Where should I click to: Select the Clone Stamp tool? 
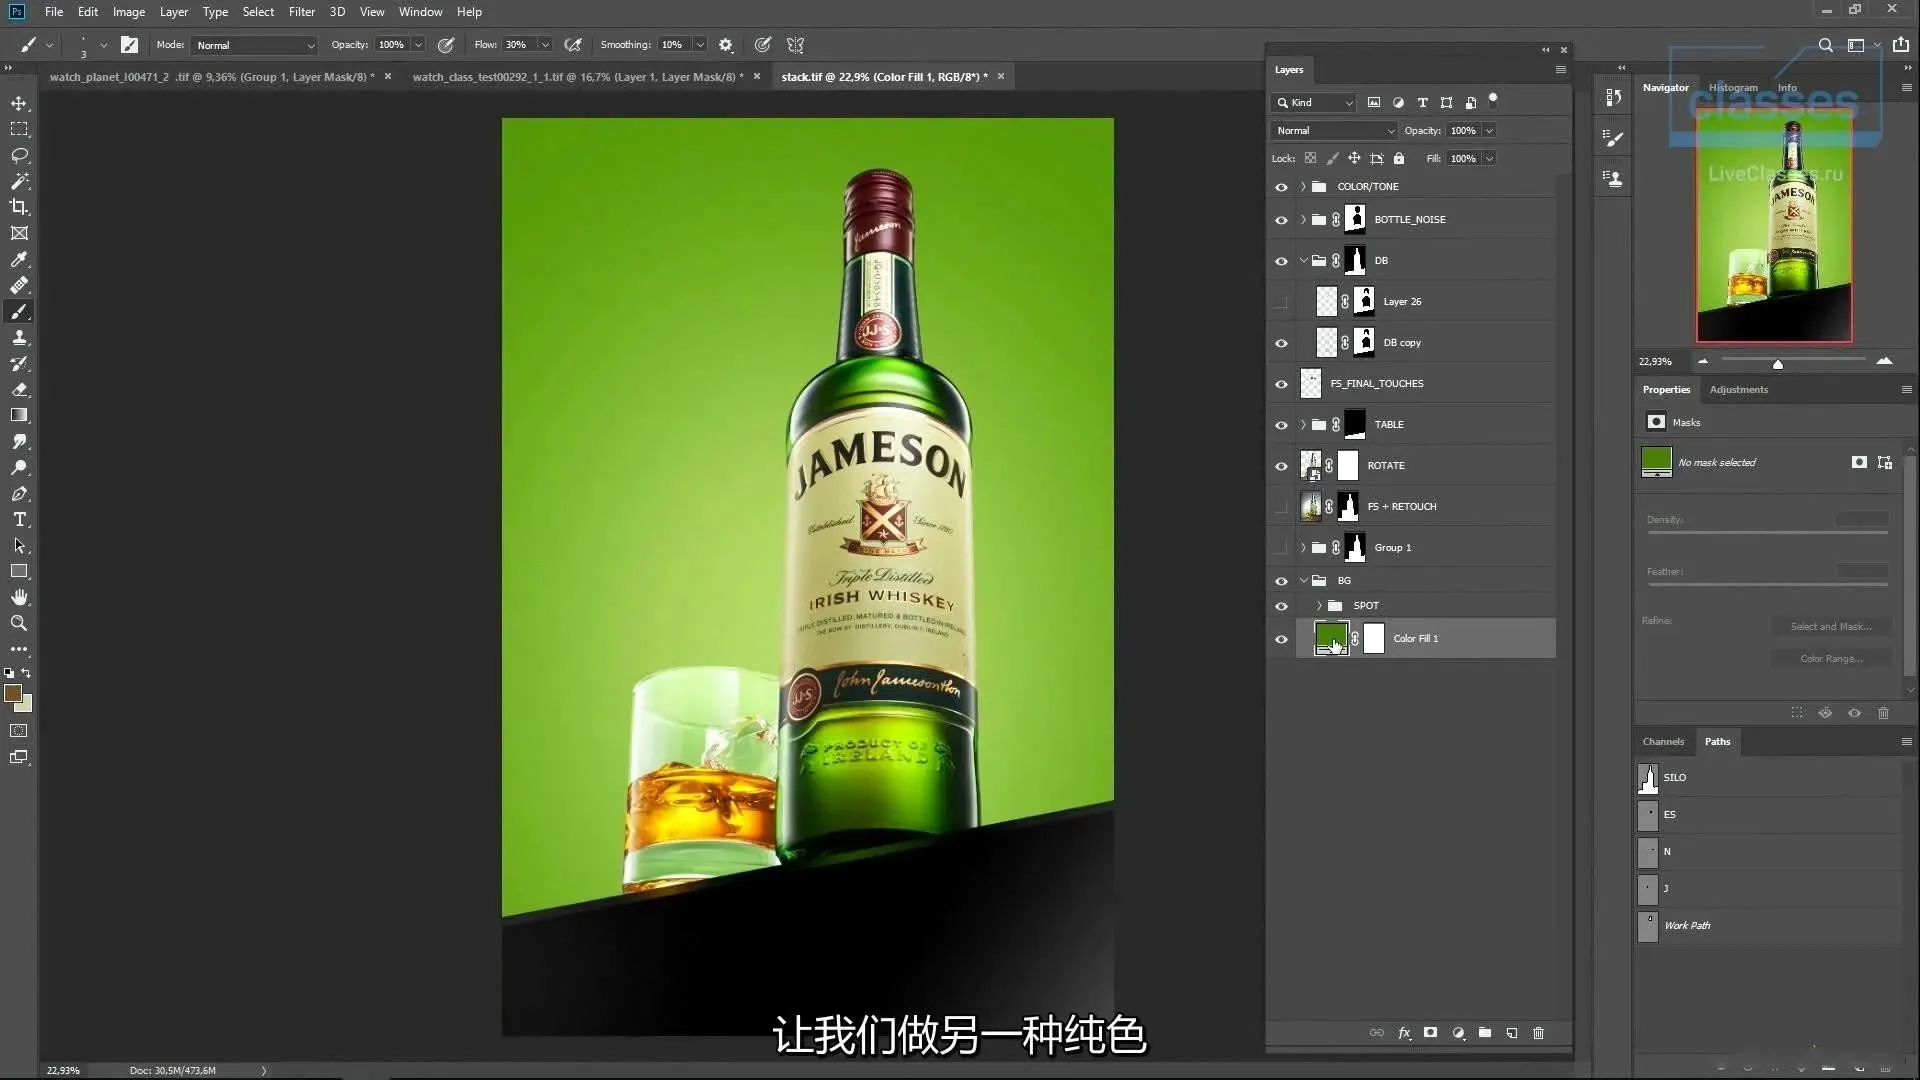coord(19,338)
